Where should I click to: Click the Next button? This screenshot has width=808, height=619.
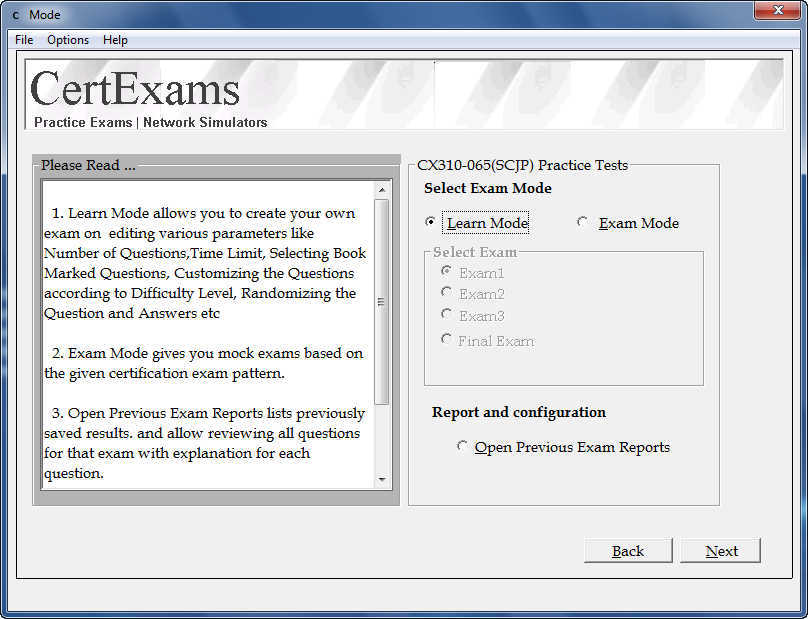click(720, 551)
